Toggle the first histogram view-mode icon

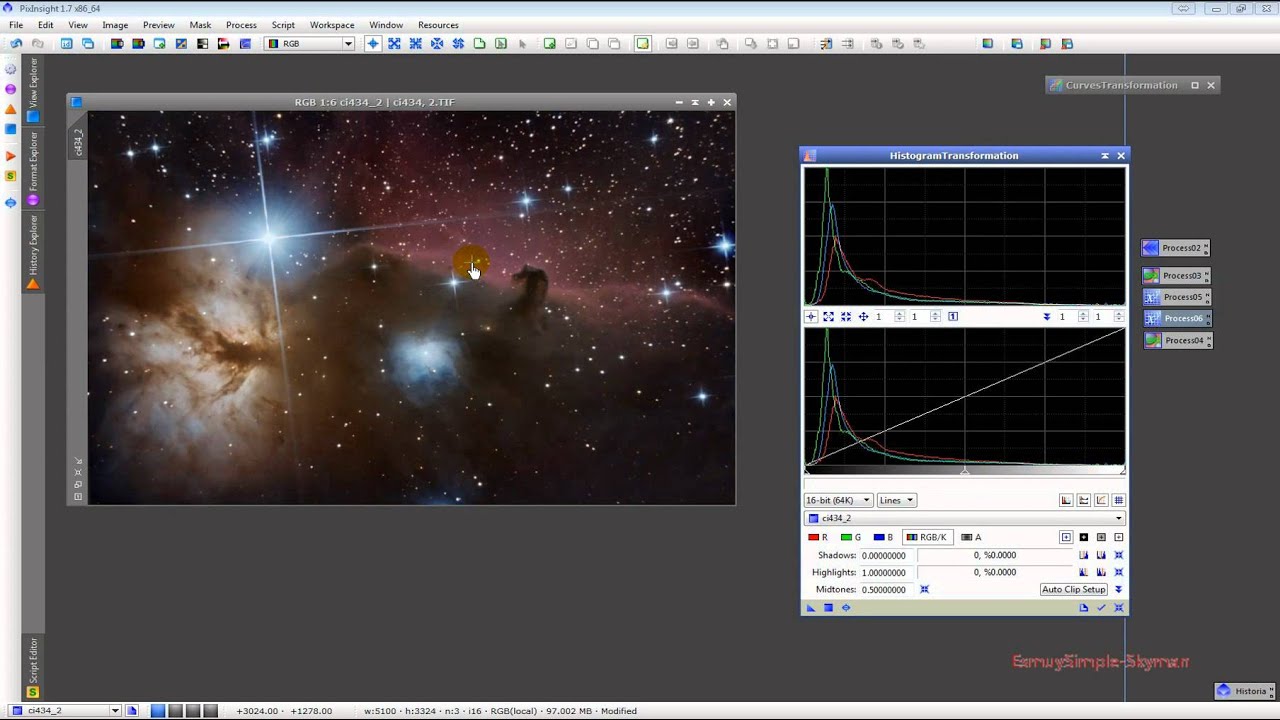tap(1066, 500)
